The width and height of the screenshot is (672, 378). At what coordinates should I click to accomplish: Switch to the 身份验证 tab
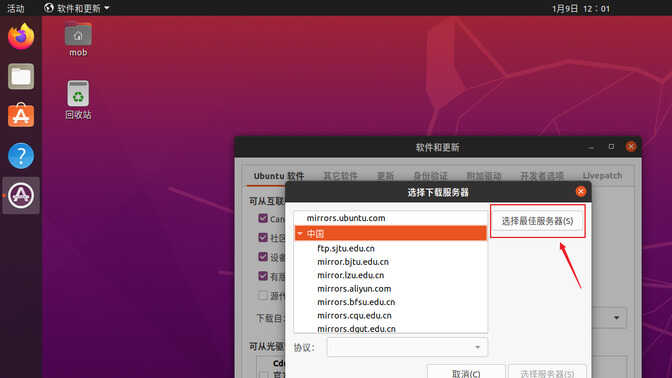[430, 176]
